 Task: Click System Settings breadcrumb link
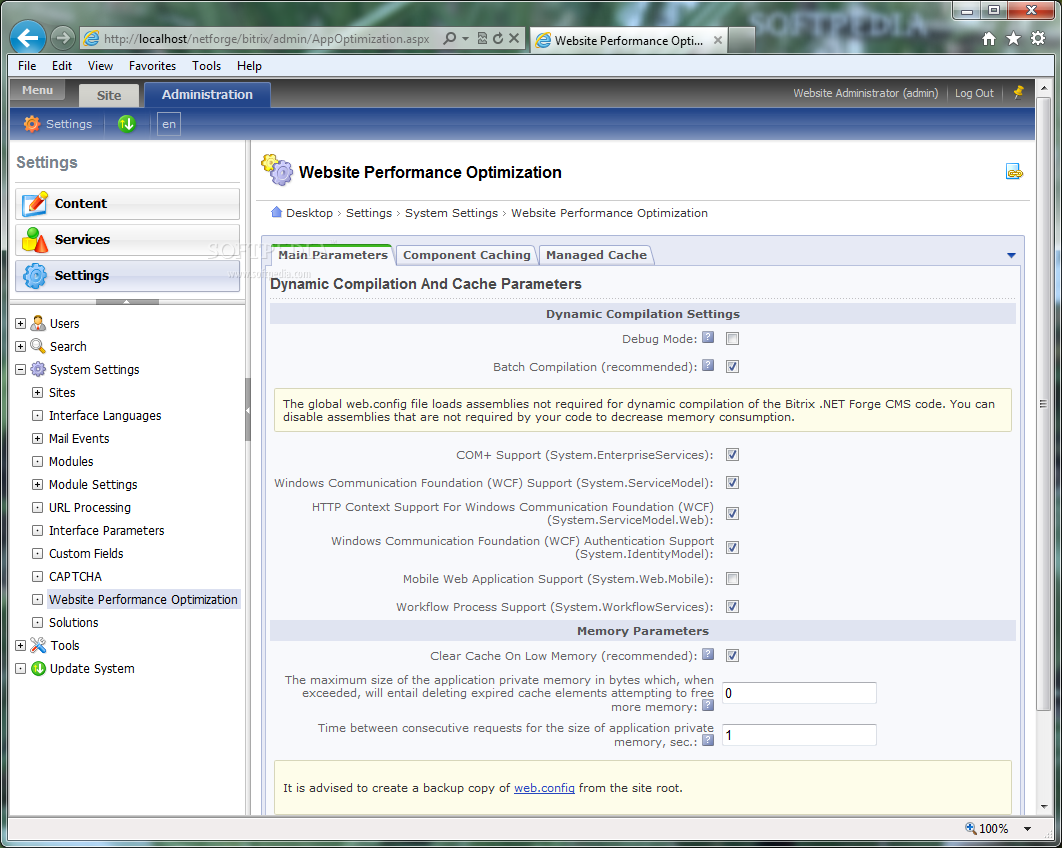(x=451, y=213)
